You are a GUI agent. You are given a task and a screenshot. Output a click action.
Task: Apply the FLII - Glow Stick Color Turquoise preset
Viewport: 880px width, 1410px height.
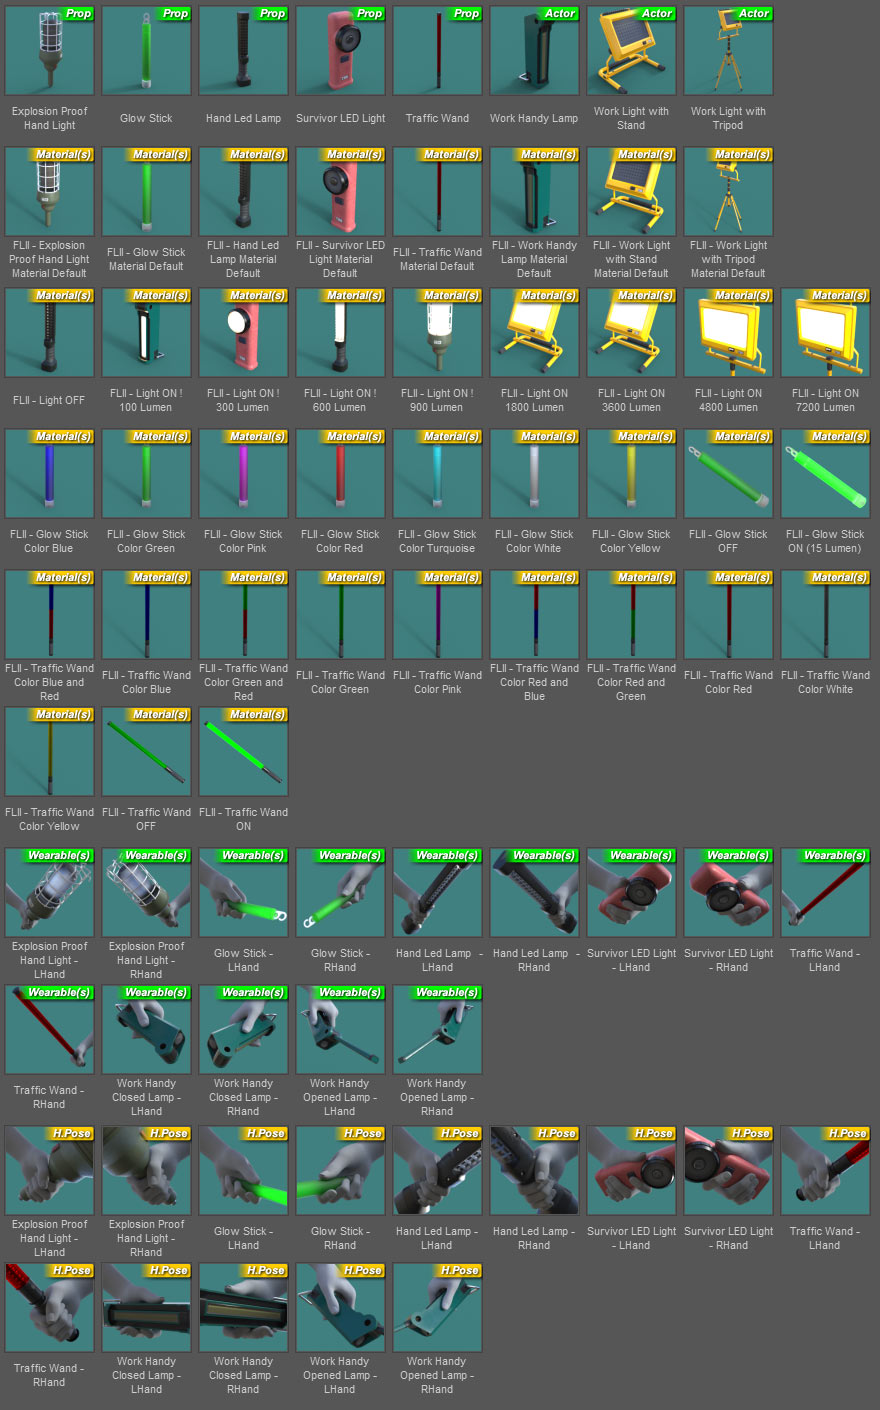tap(437, 473)
